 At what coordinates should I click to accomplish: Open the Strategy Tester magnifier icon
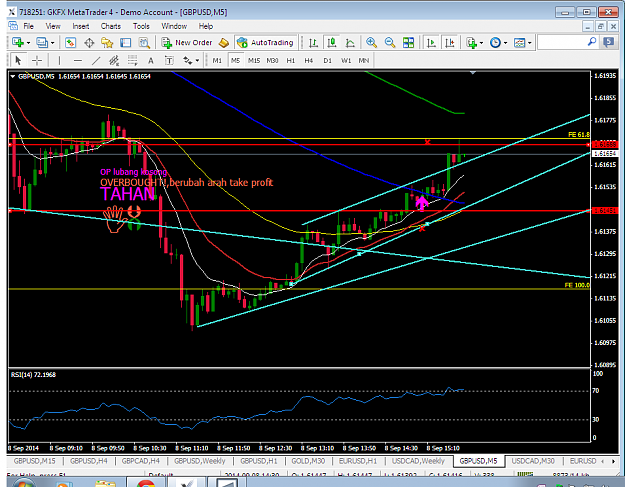coord(144,42)
